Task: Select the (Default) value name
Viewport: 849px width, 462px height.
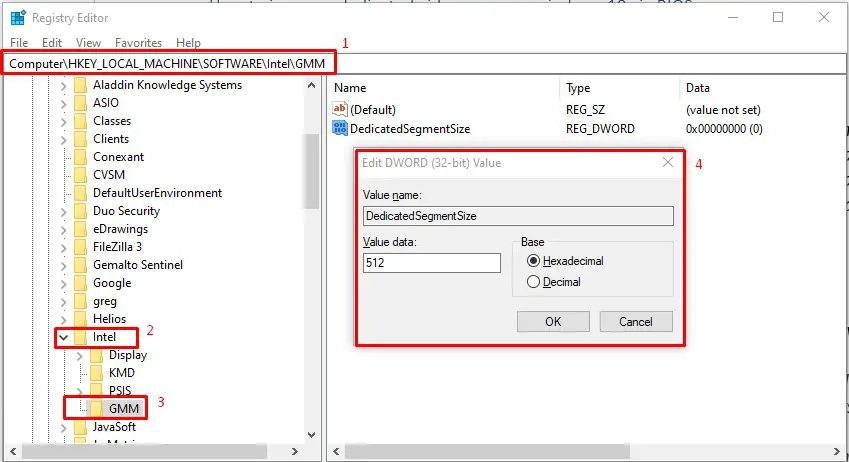Action: point(373,110)
